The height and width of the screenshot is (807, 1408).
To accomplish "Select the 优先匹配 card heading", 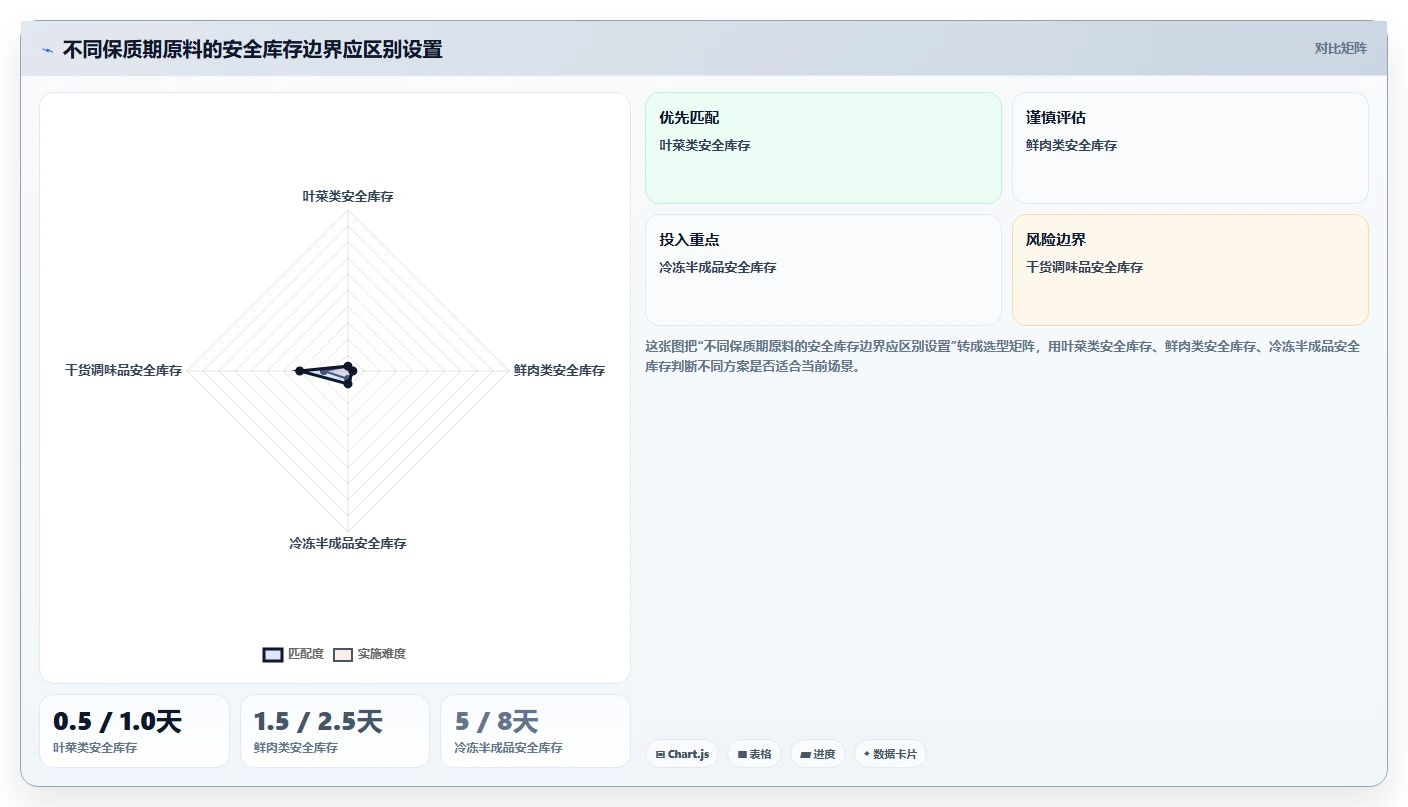I will (x=689, y=118).
